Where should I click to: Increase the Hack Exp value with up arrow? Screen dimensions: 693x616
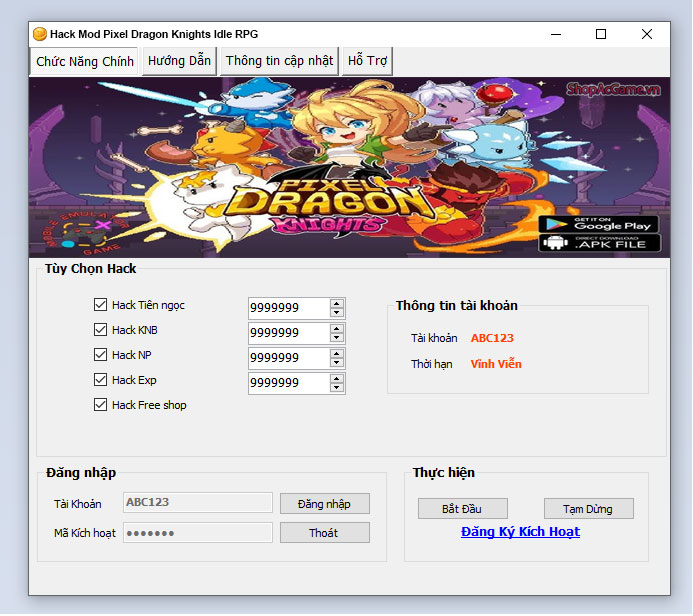337,379
